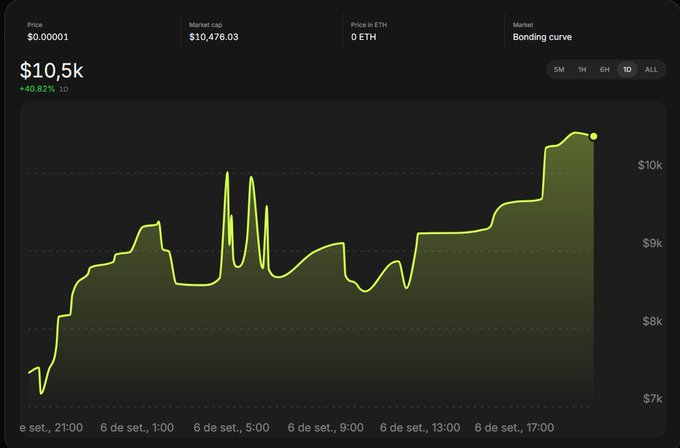Click the 1D label beside percent change
The image size is (680, 448).
pos(63,89)
